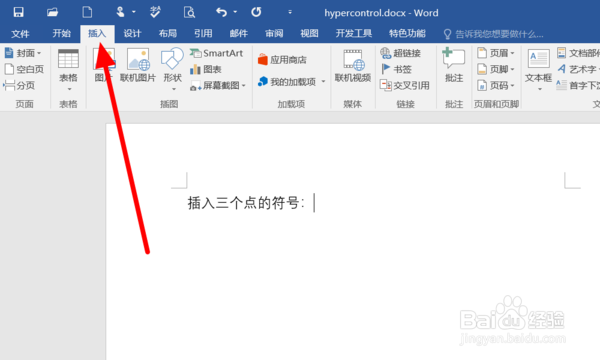The height and width of the screenshot is (360, 600).
Task: Insert online picture with 联机图片
Action: [x=138, y=65]
